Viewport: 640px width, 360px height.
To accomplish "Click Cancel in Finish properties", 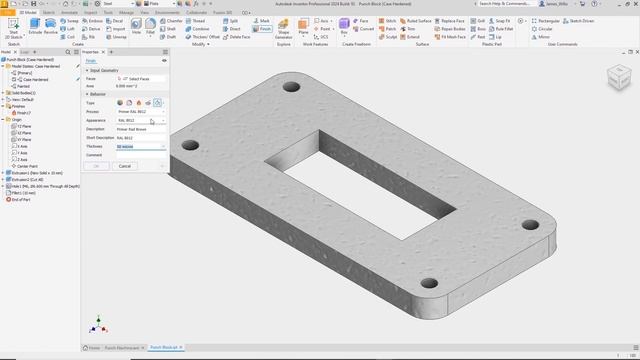I will (x=124, y=166).
